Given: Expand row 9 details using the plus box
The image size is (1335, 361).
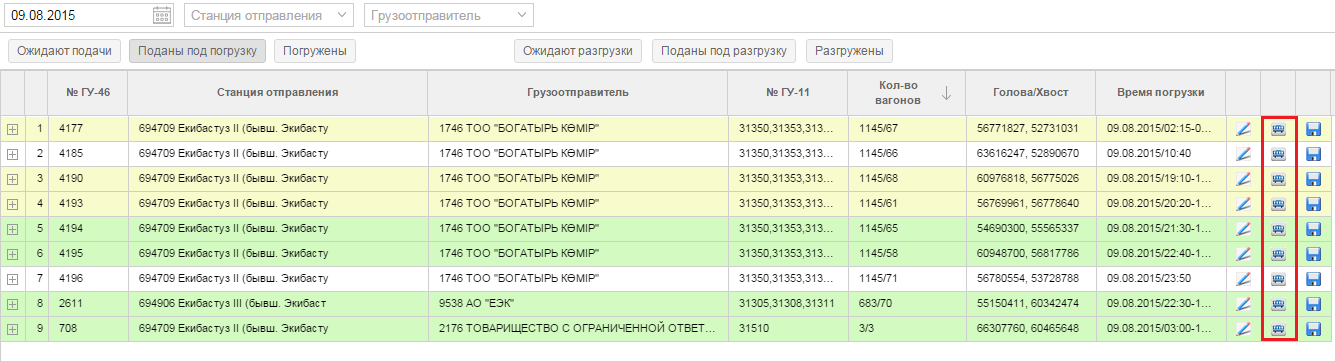Looking at the screenshot, I should coord(12,329).
